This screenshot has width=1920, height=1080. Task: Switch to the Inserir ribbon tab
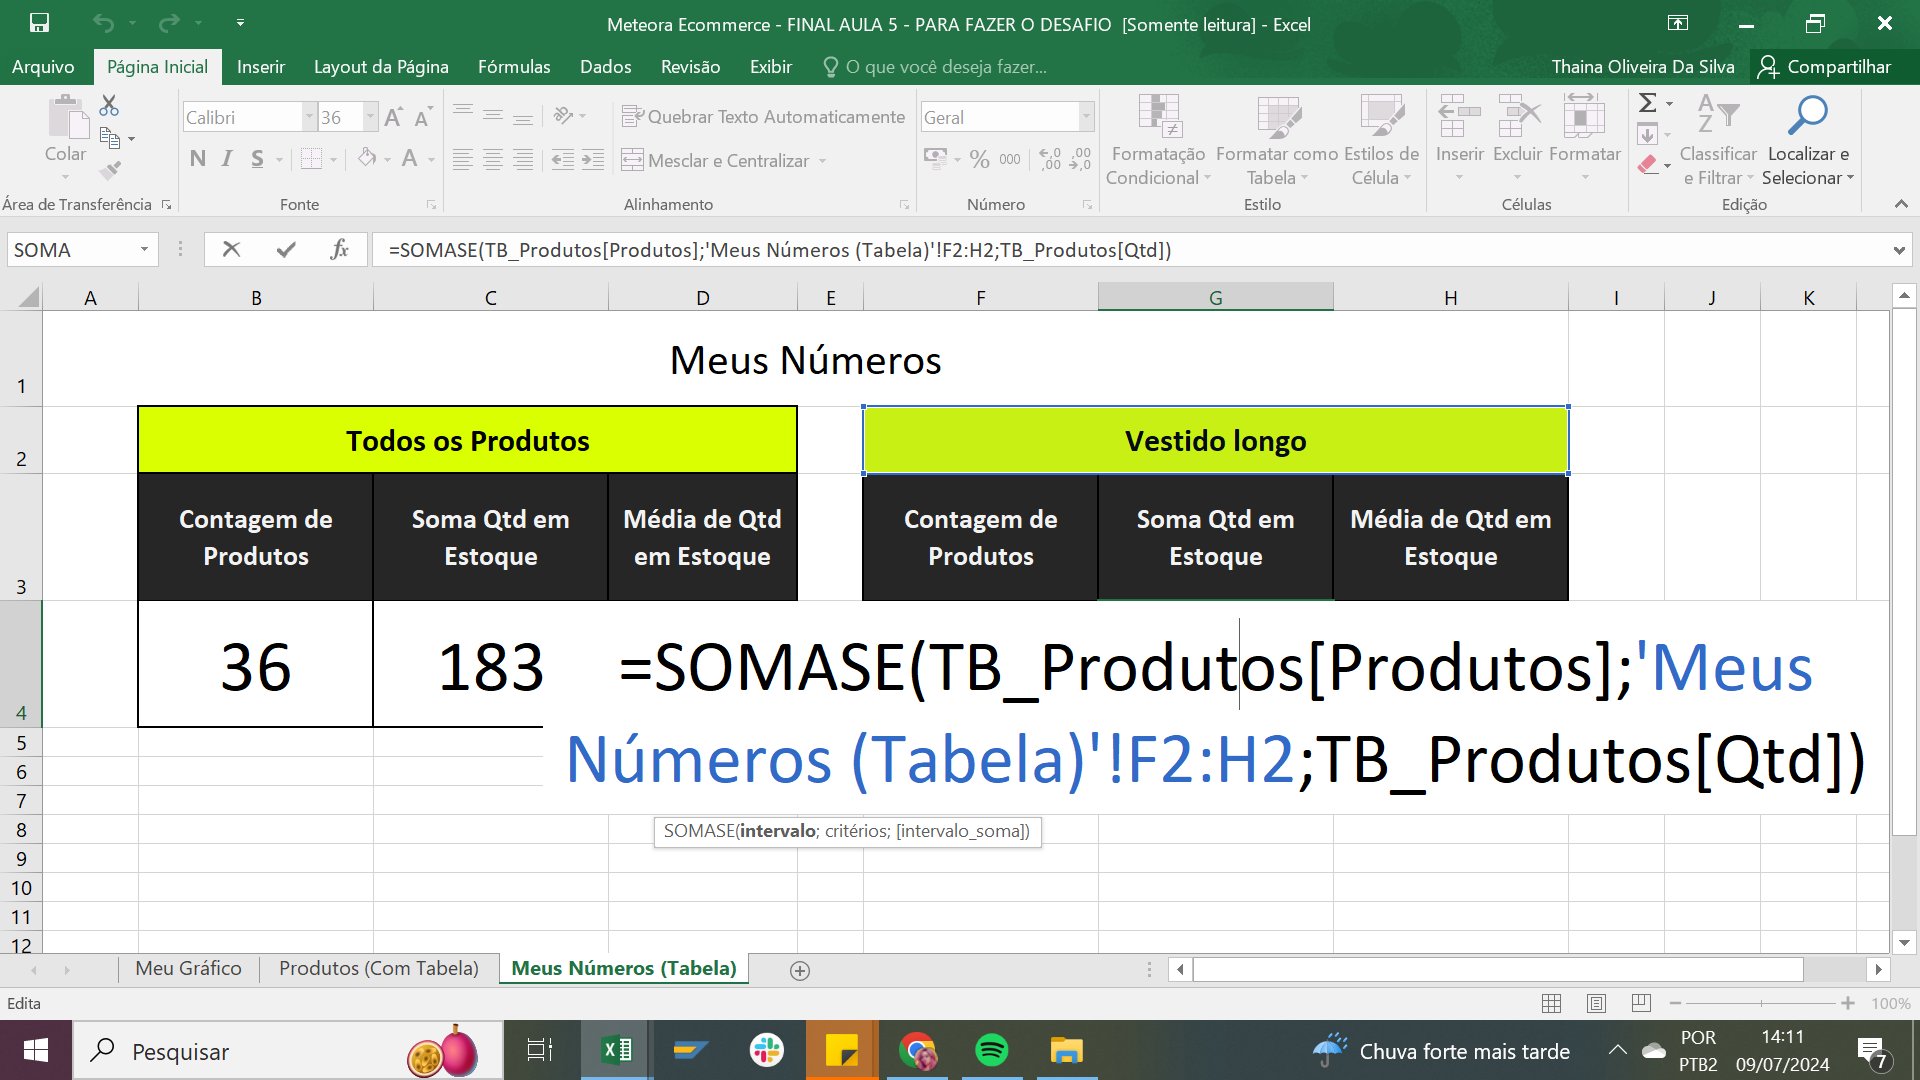tap(261, 66)
